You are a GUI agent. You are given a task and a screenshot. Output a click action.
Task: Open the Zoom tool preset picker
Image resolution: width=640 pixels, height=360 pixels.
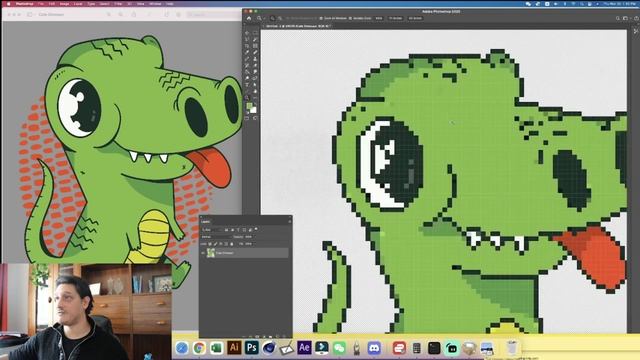(x=260, y=18)
